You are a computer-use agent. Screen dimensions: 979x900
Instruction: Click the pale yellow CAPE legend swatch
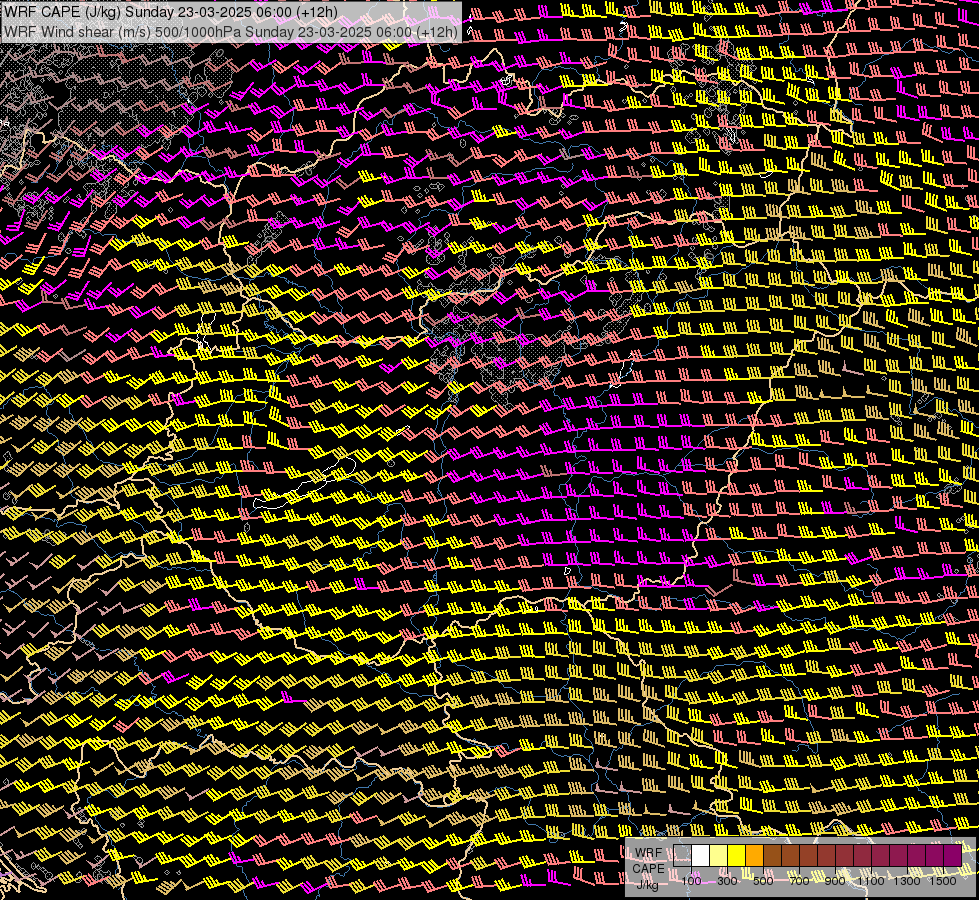pos(719,856)
